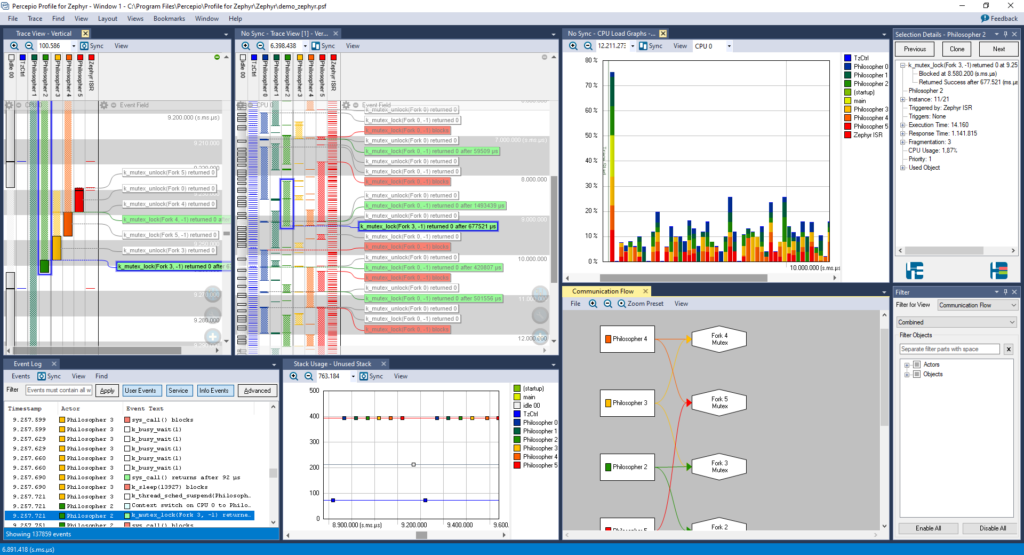Viewport: 1024px width, 555px height.
Task: Switch to the Event Log tab
Action: pyautogui.click(x=27, y=364)
